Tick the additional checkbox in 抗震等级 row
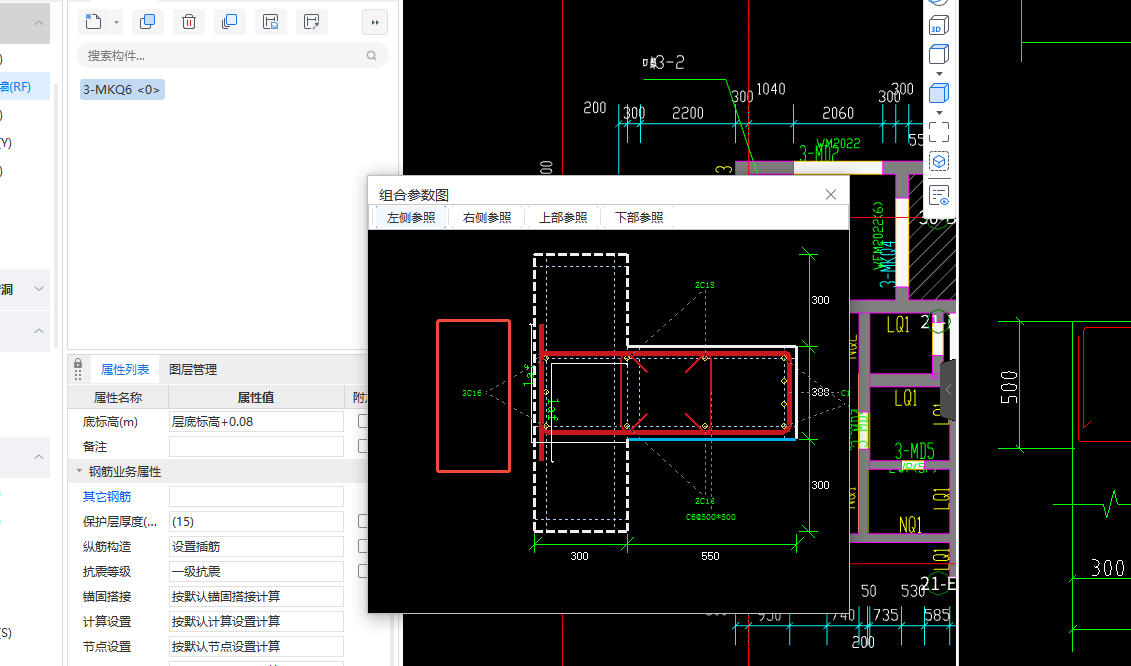1131x666 pixels. click(x=363, y=571)
